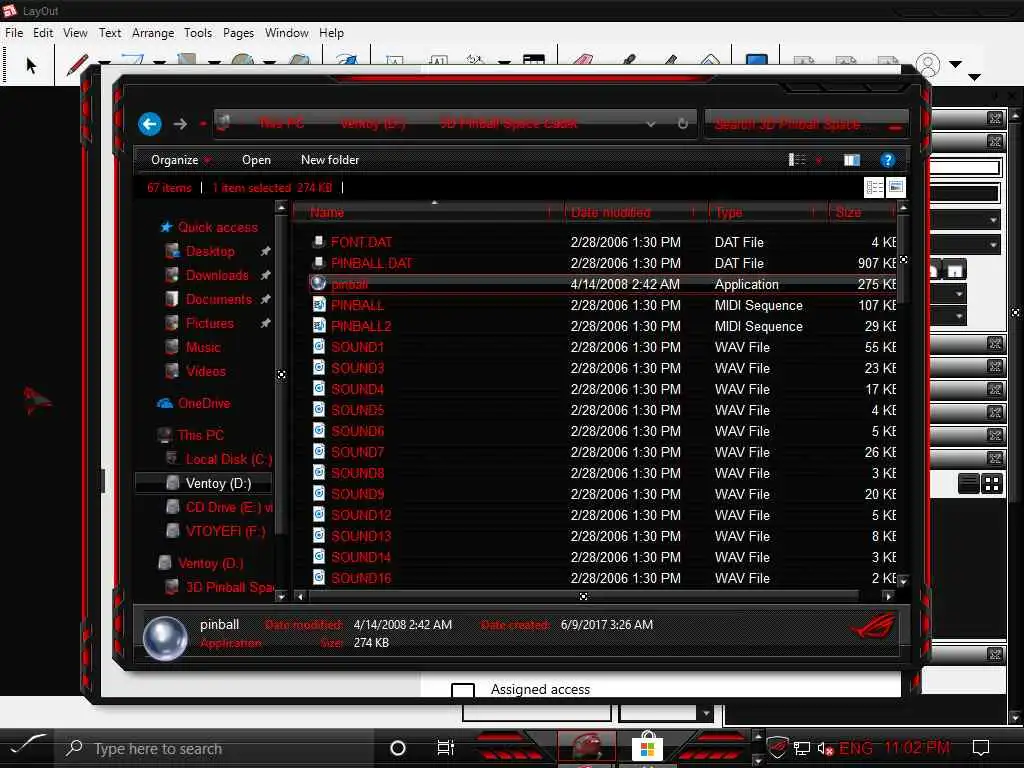Screen dimensions: 1024x768
Task: Open the dropdown arrow beside user account icon
Action: (x=955, y=65)
